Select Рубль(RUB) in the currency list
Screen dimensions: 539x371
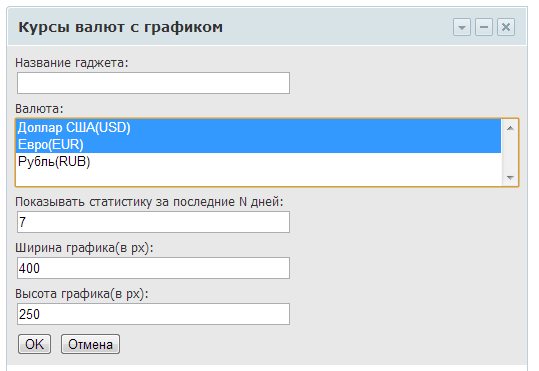pos(258,161)
